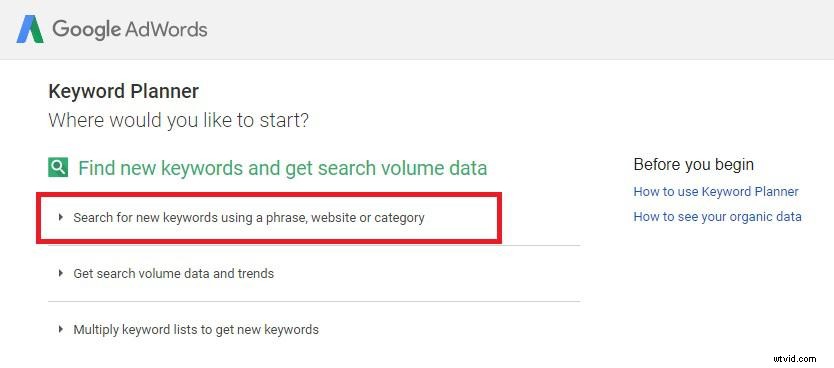Click the gray header bar beside the logo
This screenshot has width=834, height=368.
(x=519, y=29)
